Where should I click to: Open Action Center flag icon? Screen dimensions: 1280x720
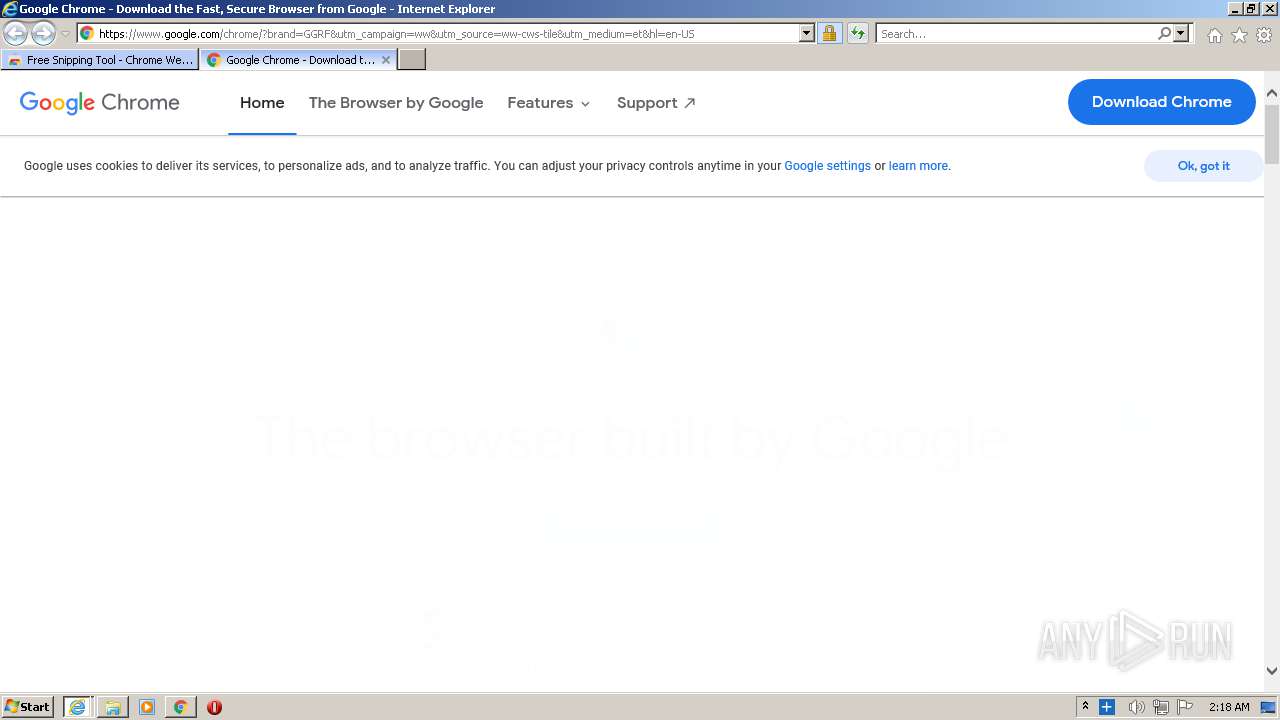[1185, 707]
